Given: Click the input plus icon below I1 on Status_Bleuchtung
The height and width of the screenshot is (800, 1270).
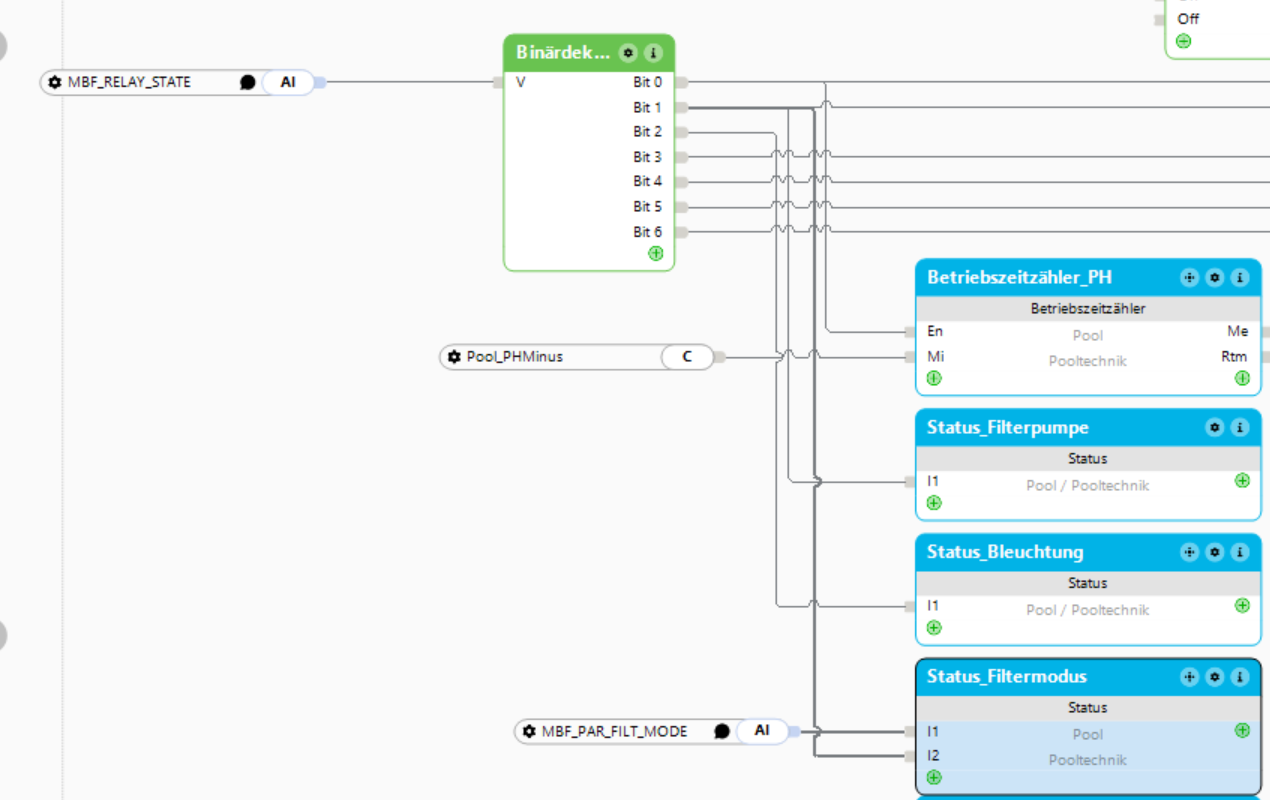Looking at the screenshot, I should [x=934, y=628].
